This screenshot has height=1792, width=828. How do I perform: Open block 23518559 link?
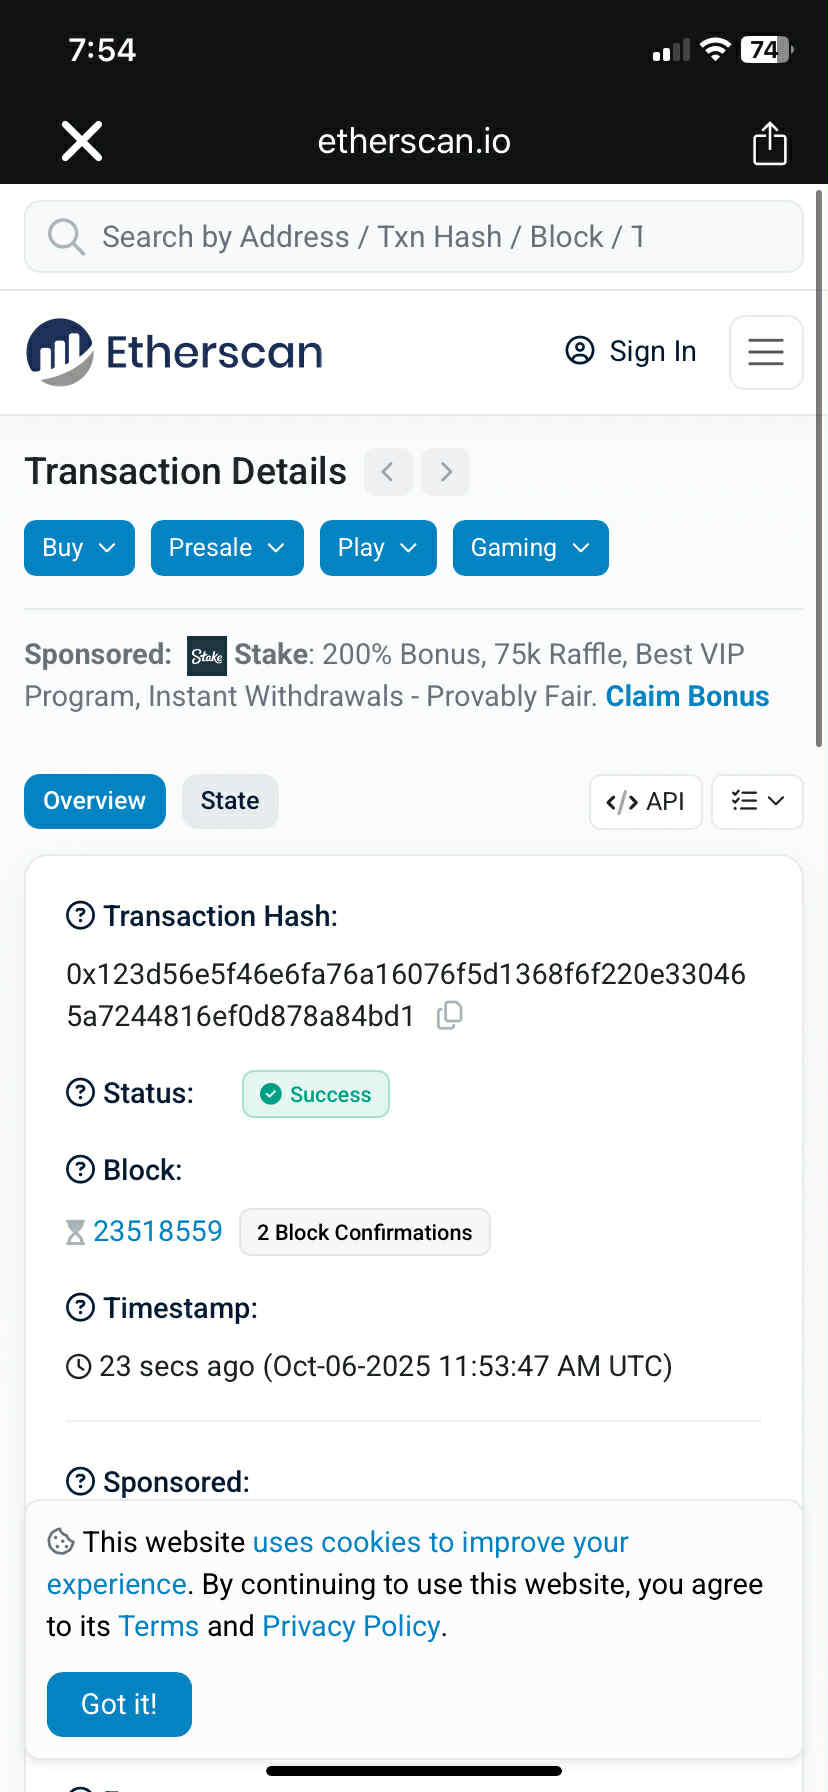point(157,1231)
